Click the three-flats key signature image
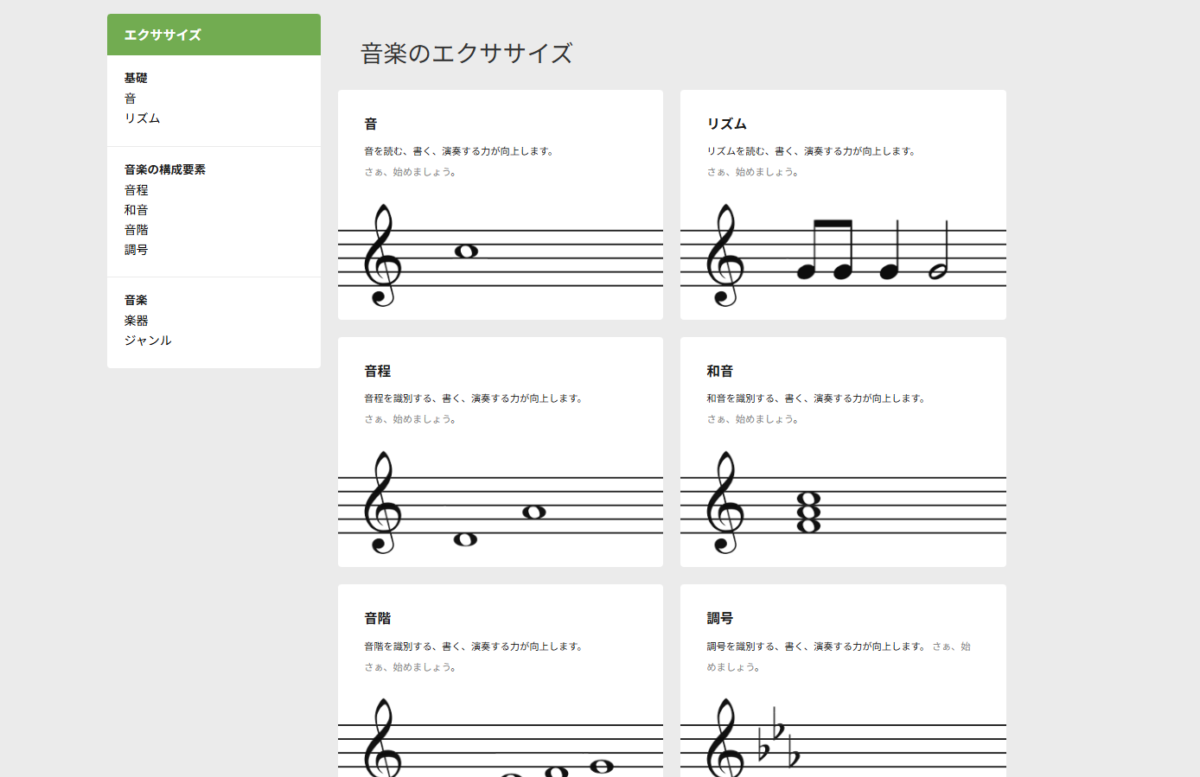The image size is (1200, 777). (843, 736)
